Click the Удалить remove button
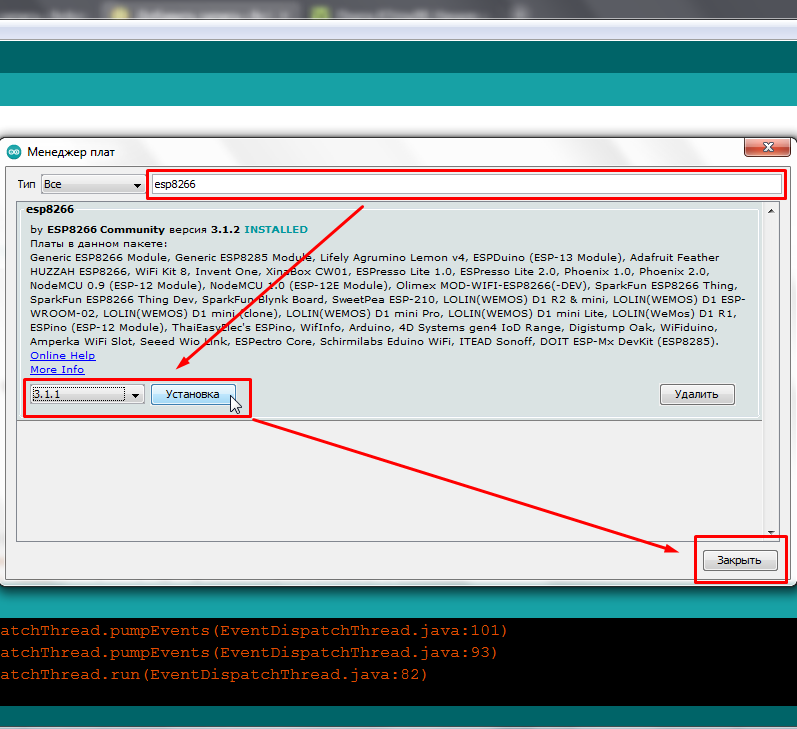797x729 pixels. click(x=697, y=394)
